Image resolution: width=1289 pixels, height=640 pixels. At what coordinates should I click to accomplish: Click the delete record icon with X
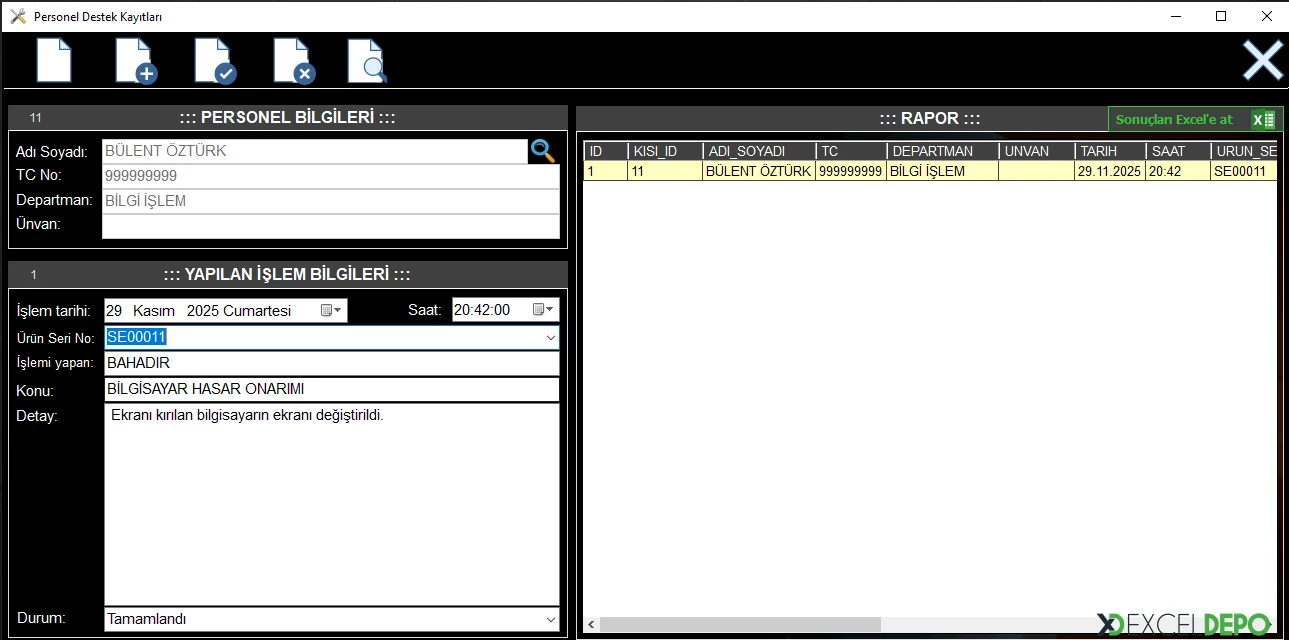[294, 60]
